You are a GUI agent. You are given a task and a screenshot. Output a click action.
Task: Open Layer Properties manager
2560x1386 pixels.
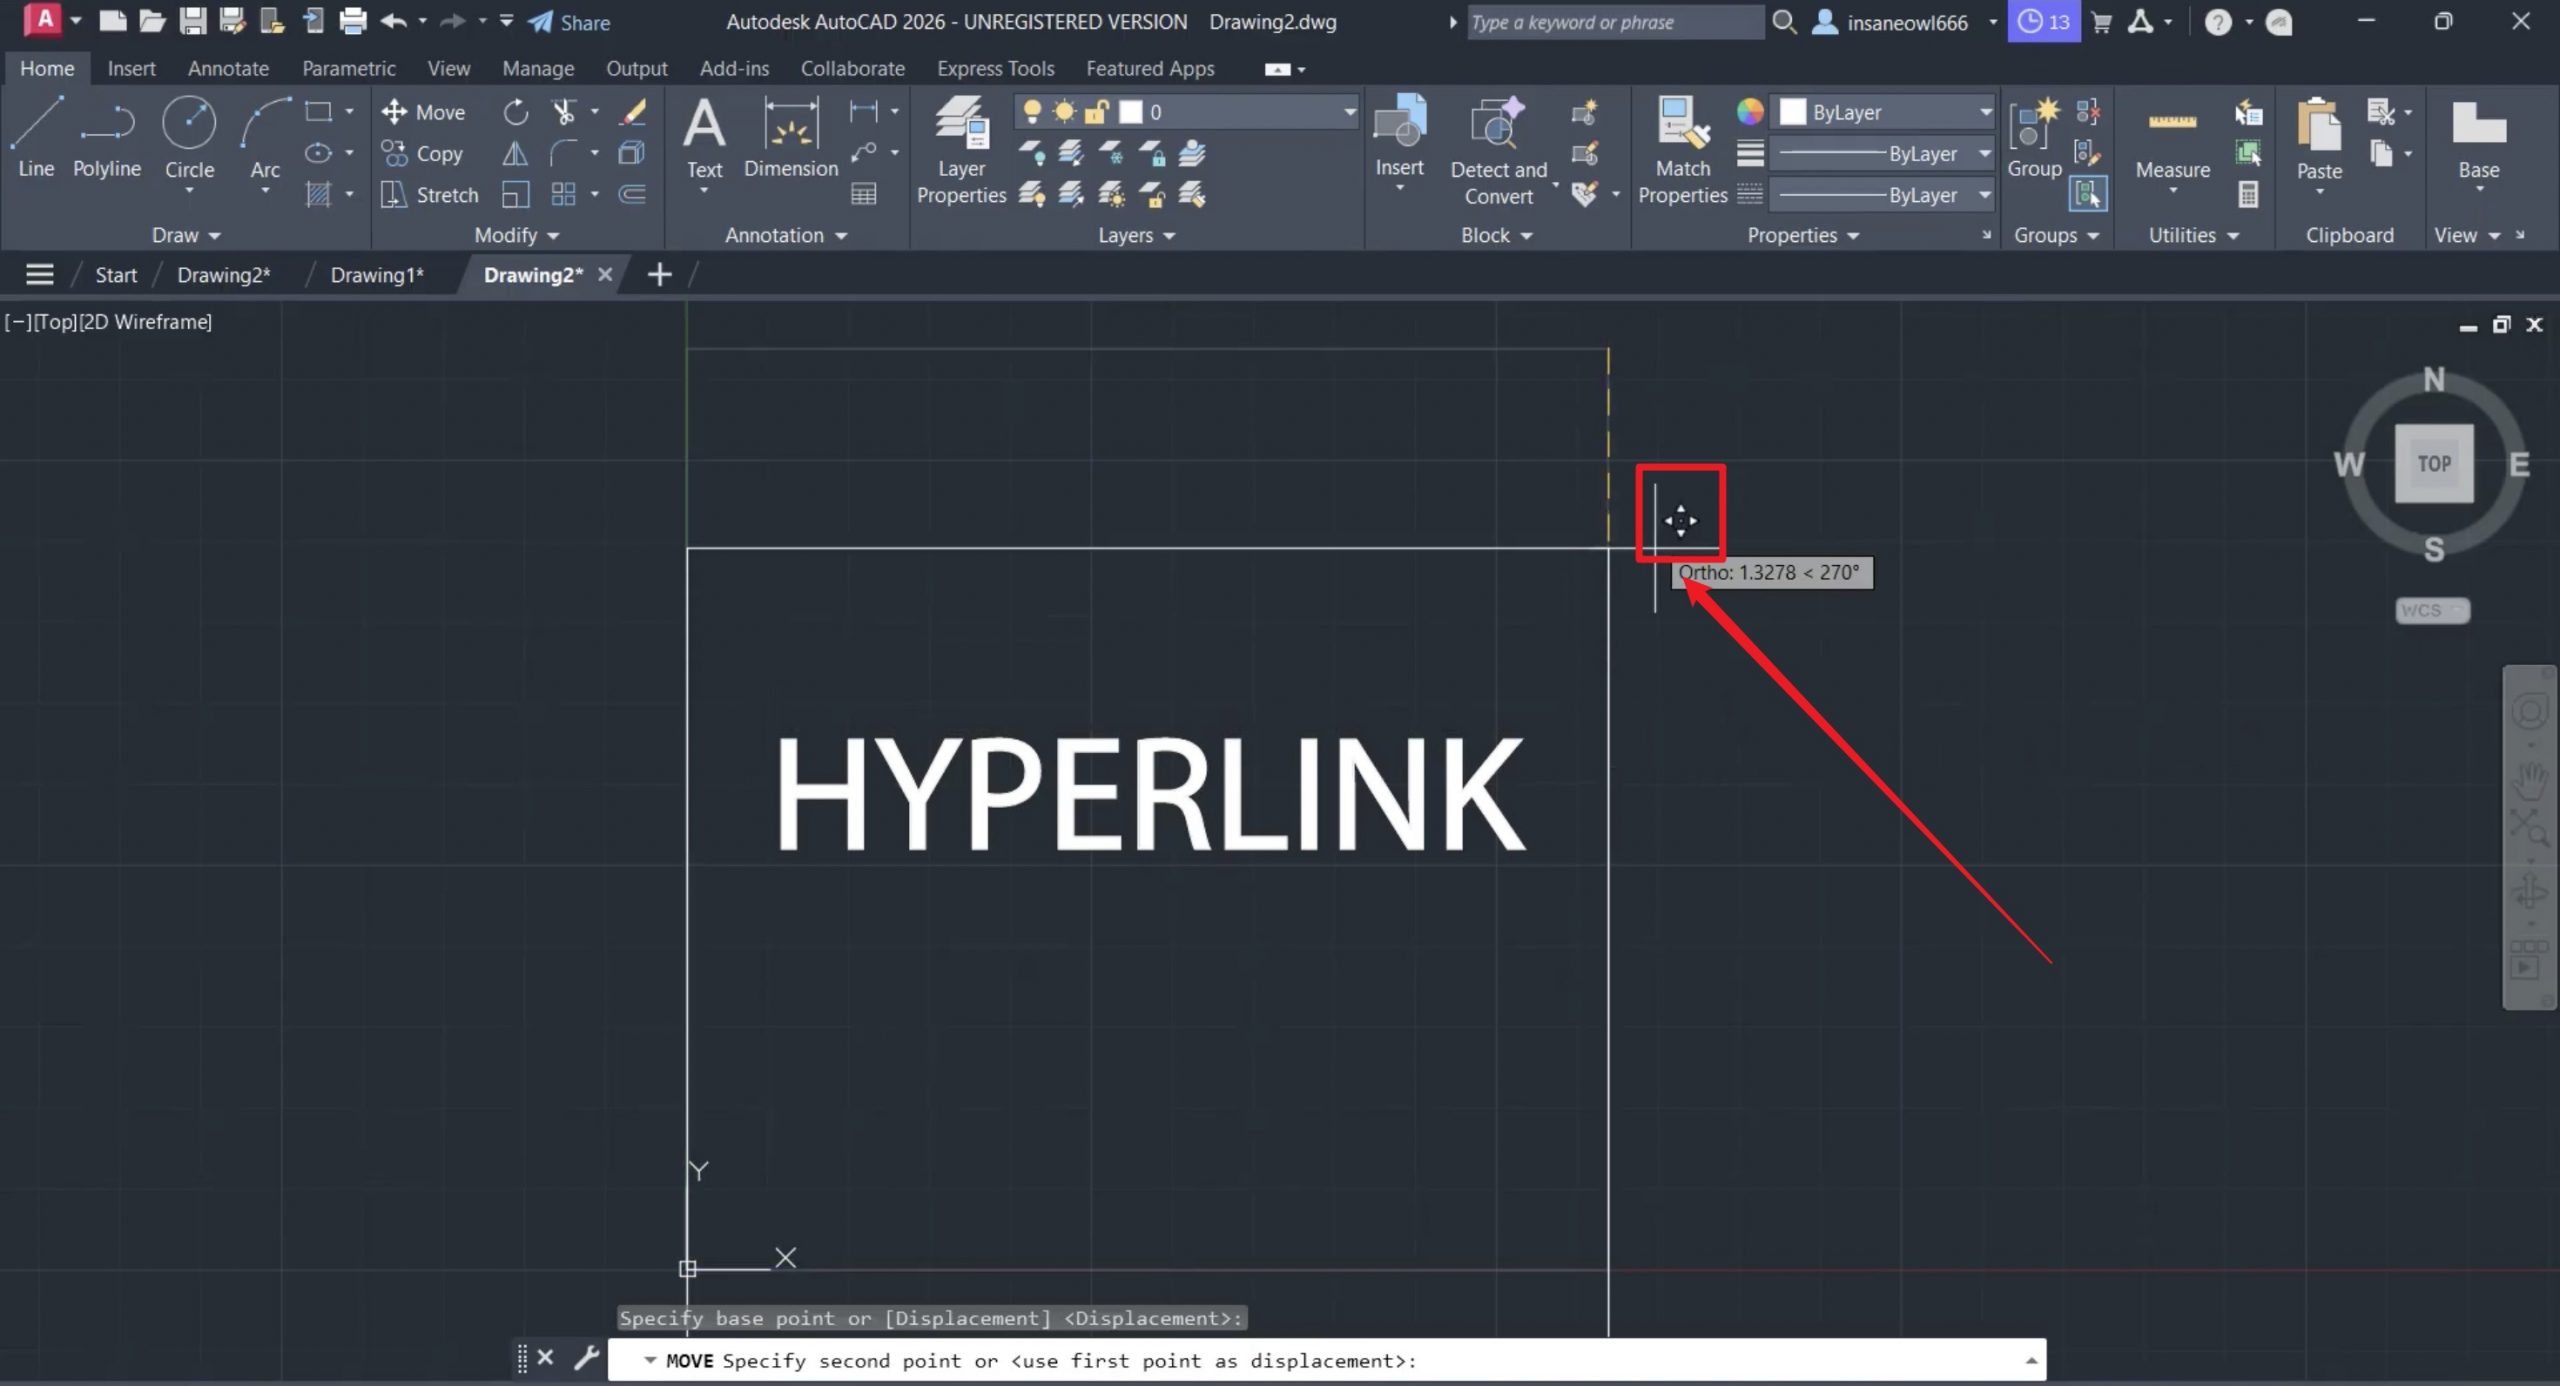961,150
